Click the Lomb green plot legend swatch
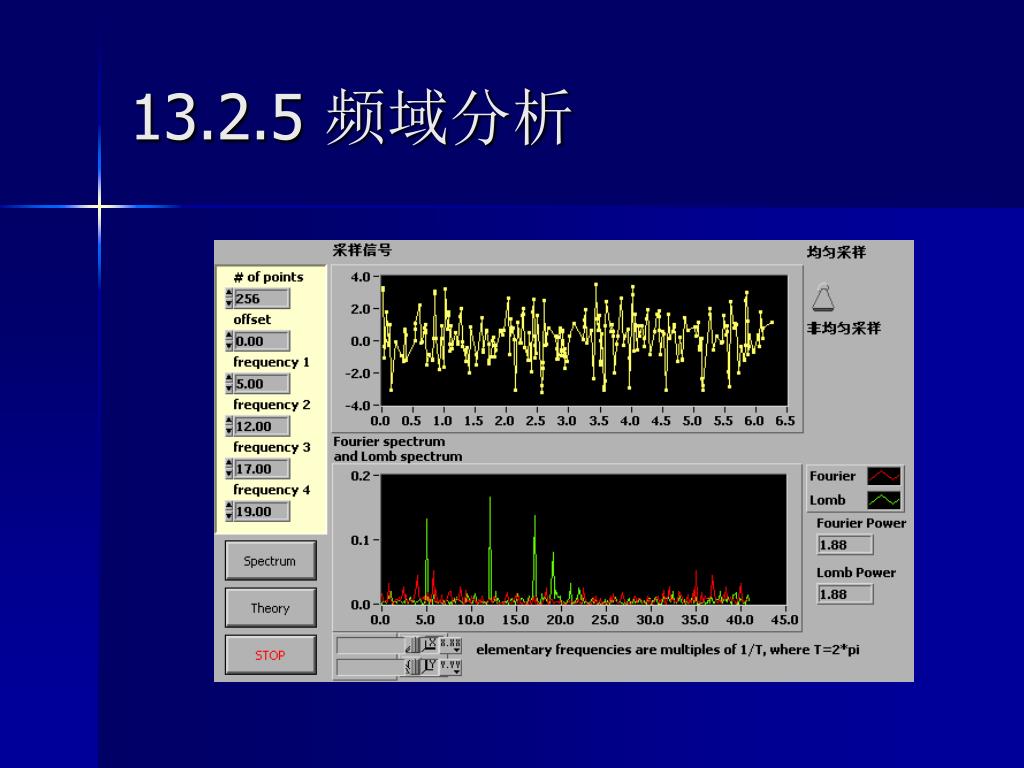Image resolution: width=1024 pixels, height=768 pixels. [x=884, y=500]
